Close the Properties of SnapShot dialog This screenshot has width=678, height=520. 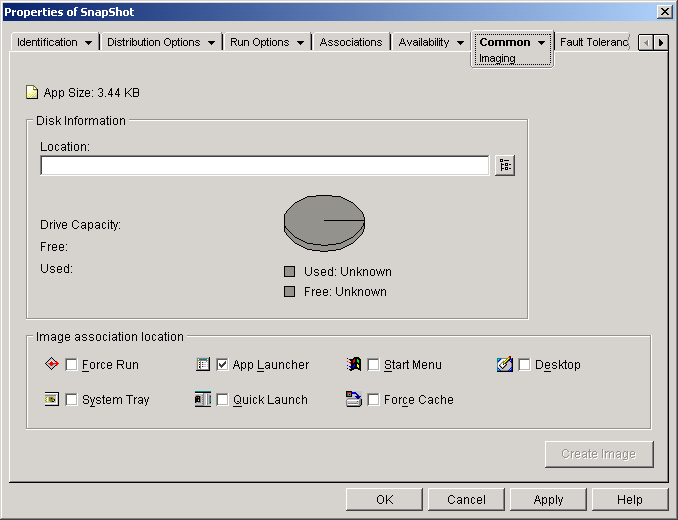click(x=664, y=12)
